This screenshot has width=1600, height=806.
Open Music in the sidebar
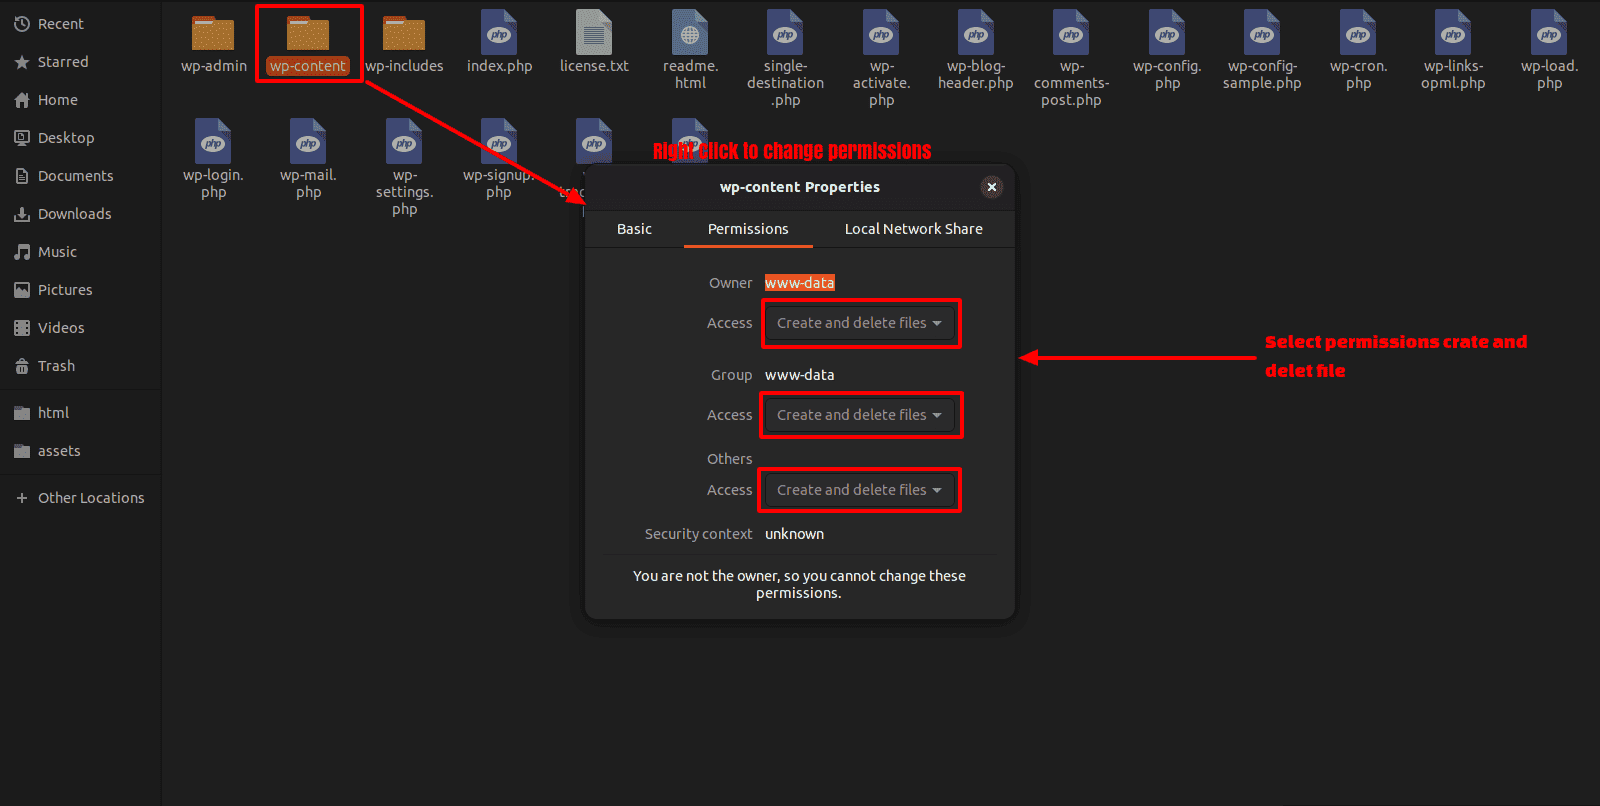coord(80,252)
